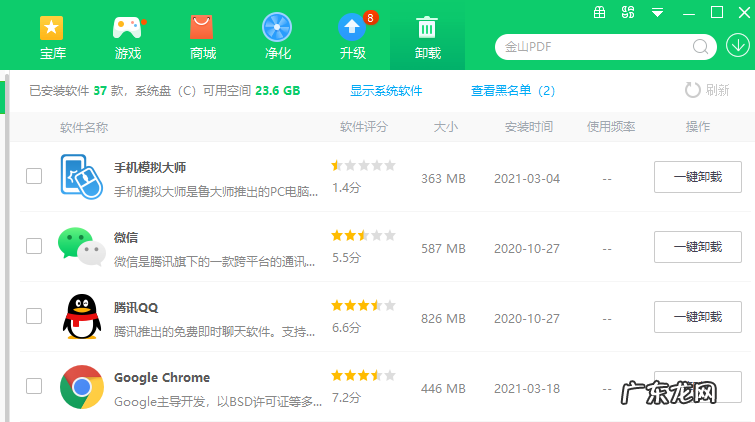Viewport: 755px width, 422px height.
Task: Click the red 8 badge on 升级
Action: coord(370,18)
